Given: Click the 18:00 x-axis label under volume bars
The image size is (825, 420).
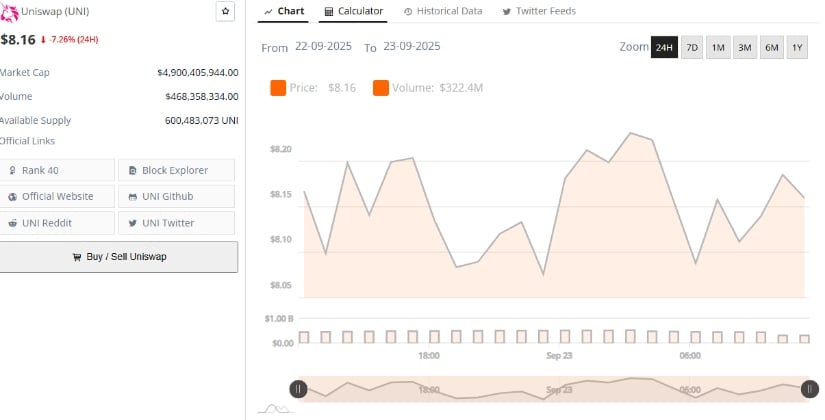Looking at the screenshot, I should [429, 356].
